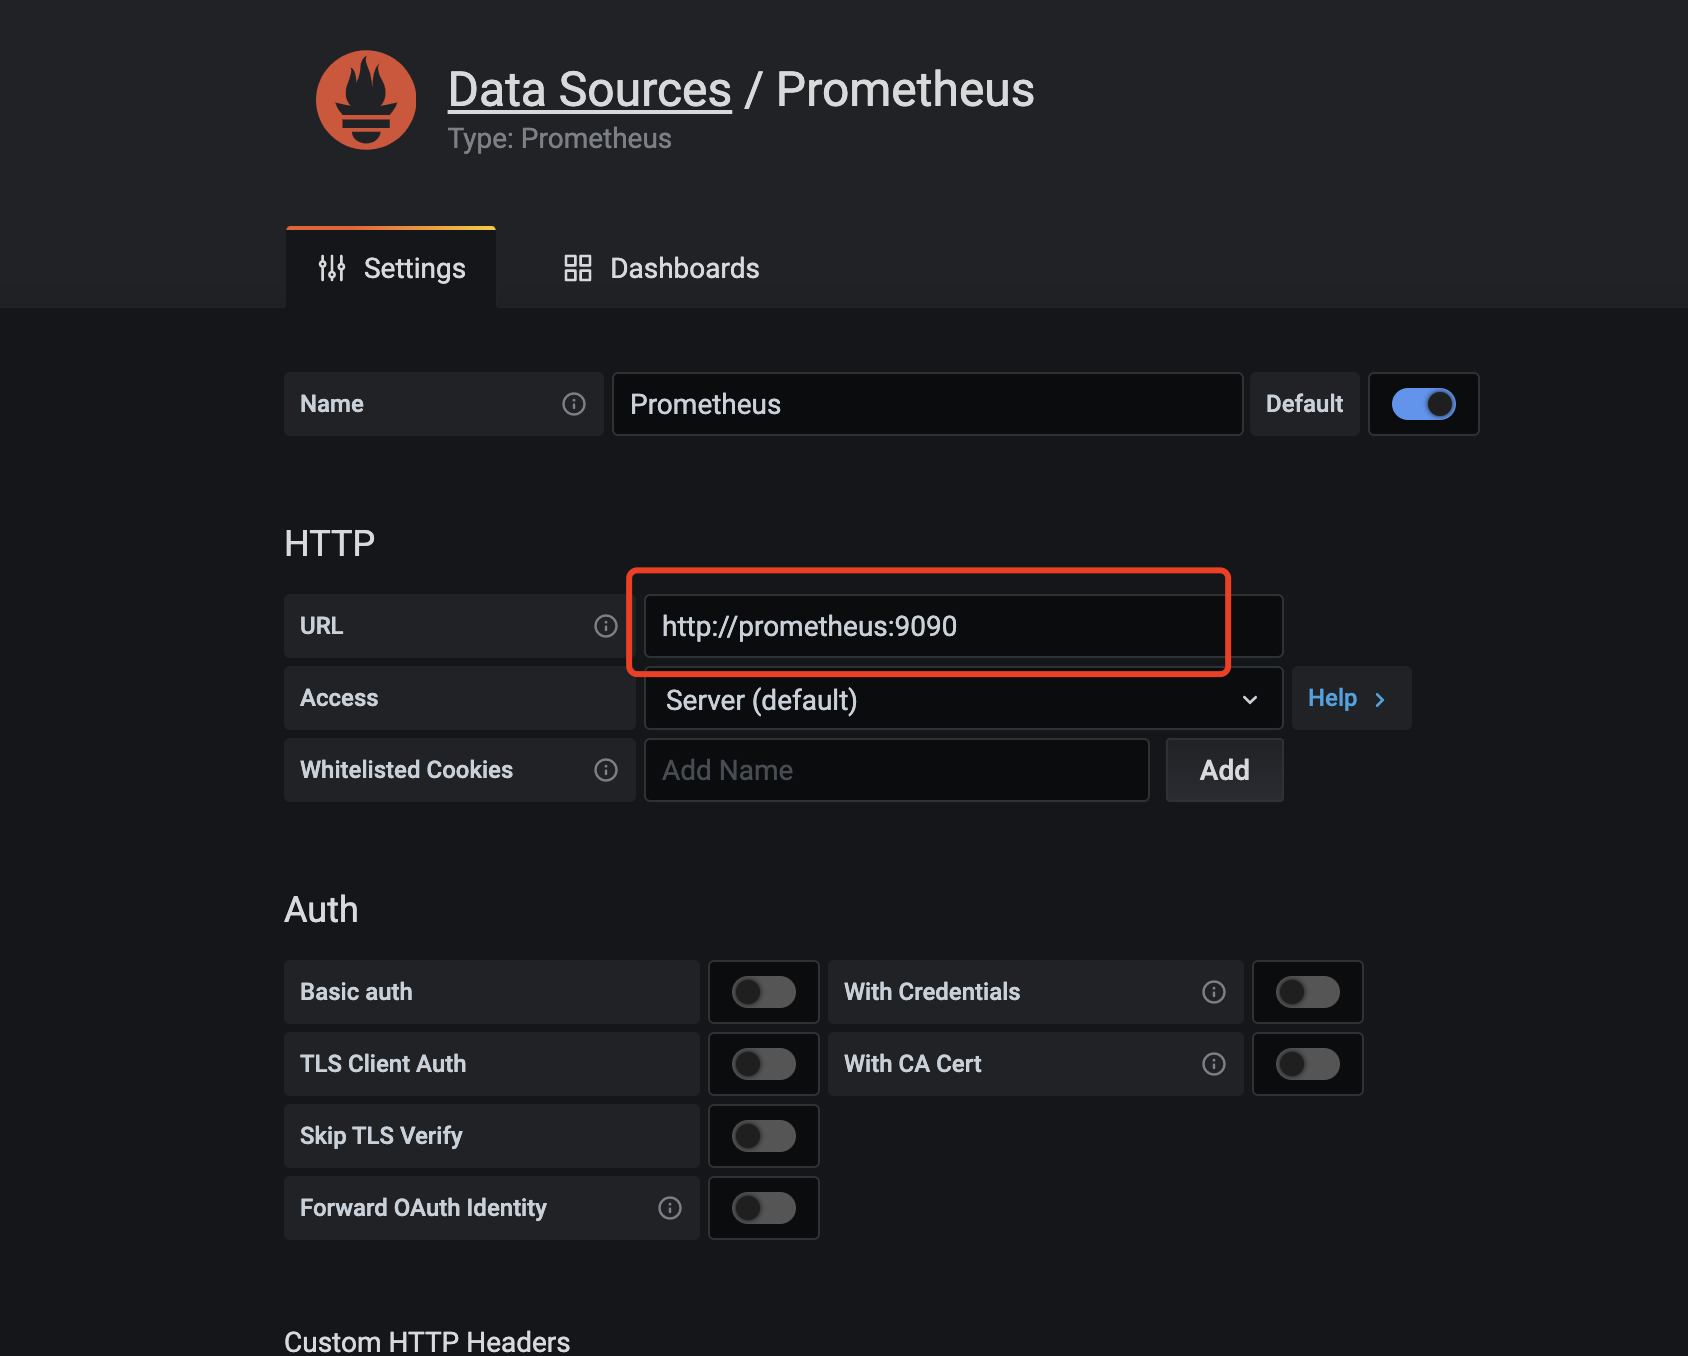Viewport: 1688px width, 1356px height.
Task: Click the With Credentials info icon
Action: click(x=1214, y=992)
